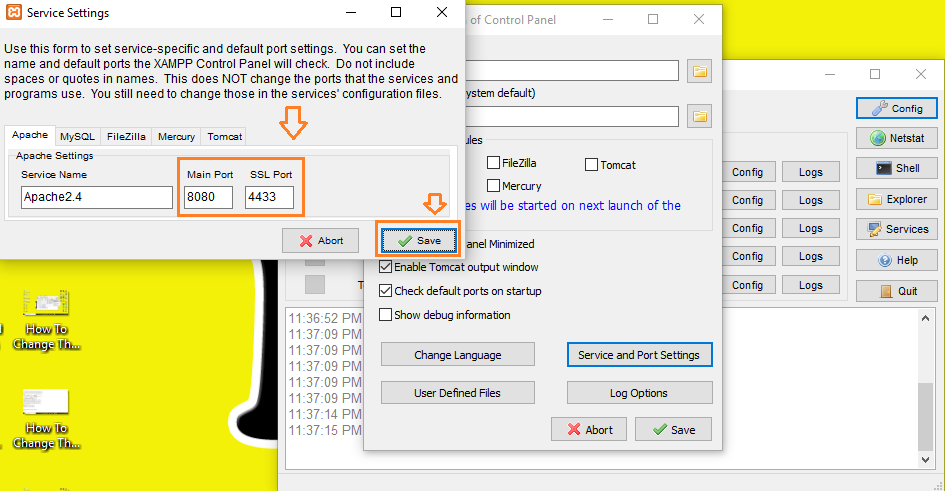
Task: Click Save in the Configuration window
Action: click(x=673, y=430)
